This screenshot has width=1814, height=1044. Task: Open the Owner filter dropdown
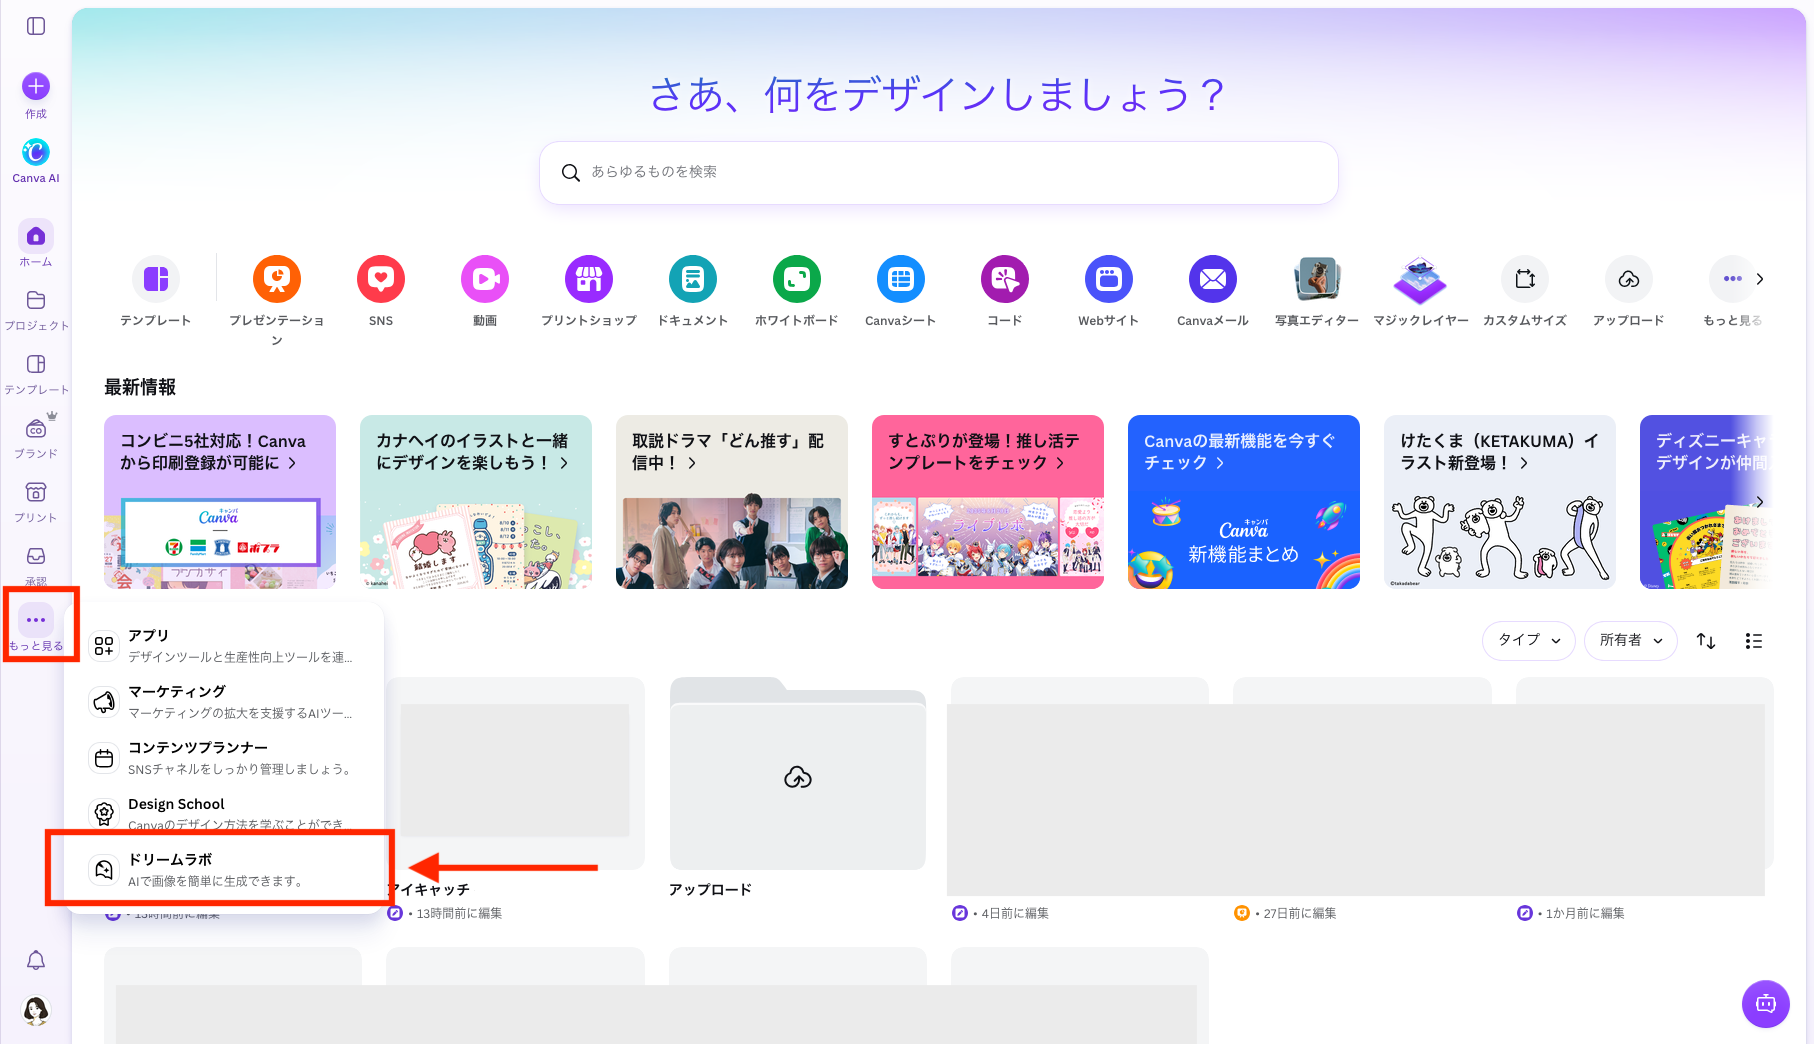[x=1630, y=641]
